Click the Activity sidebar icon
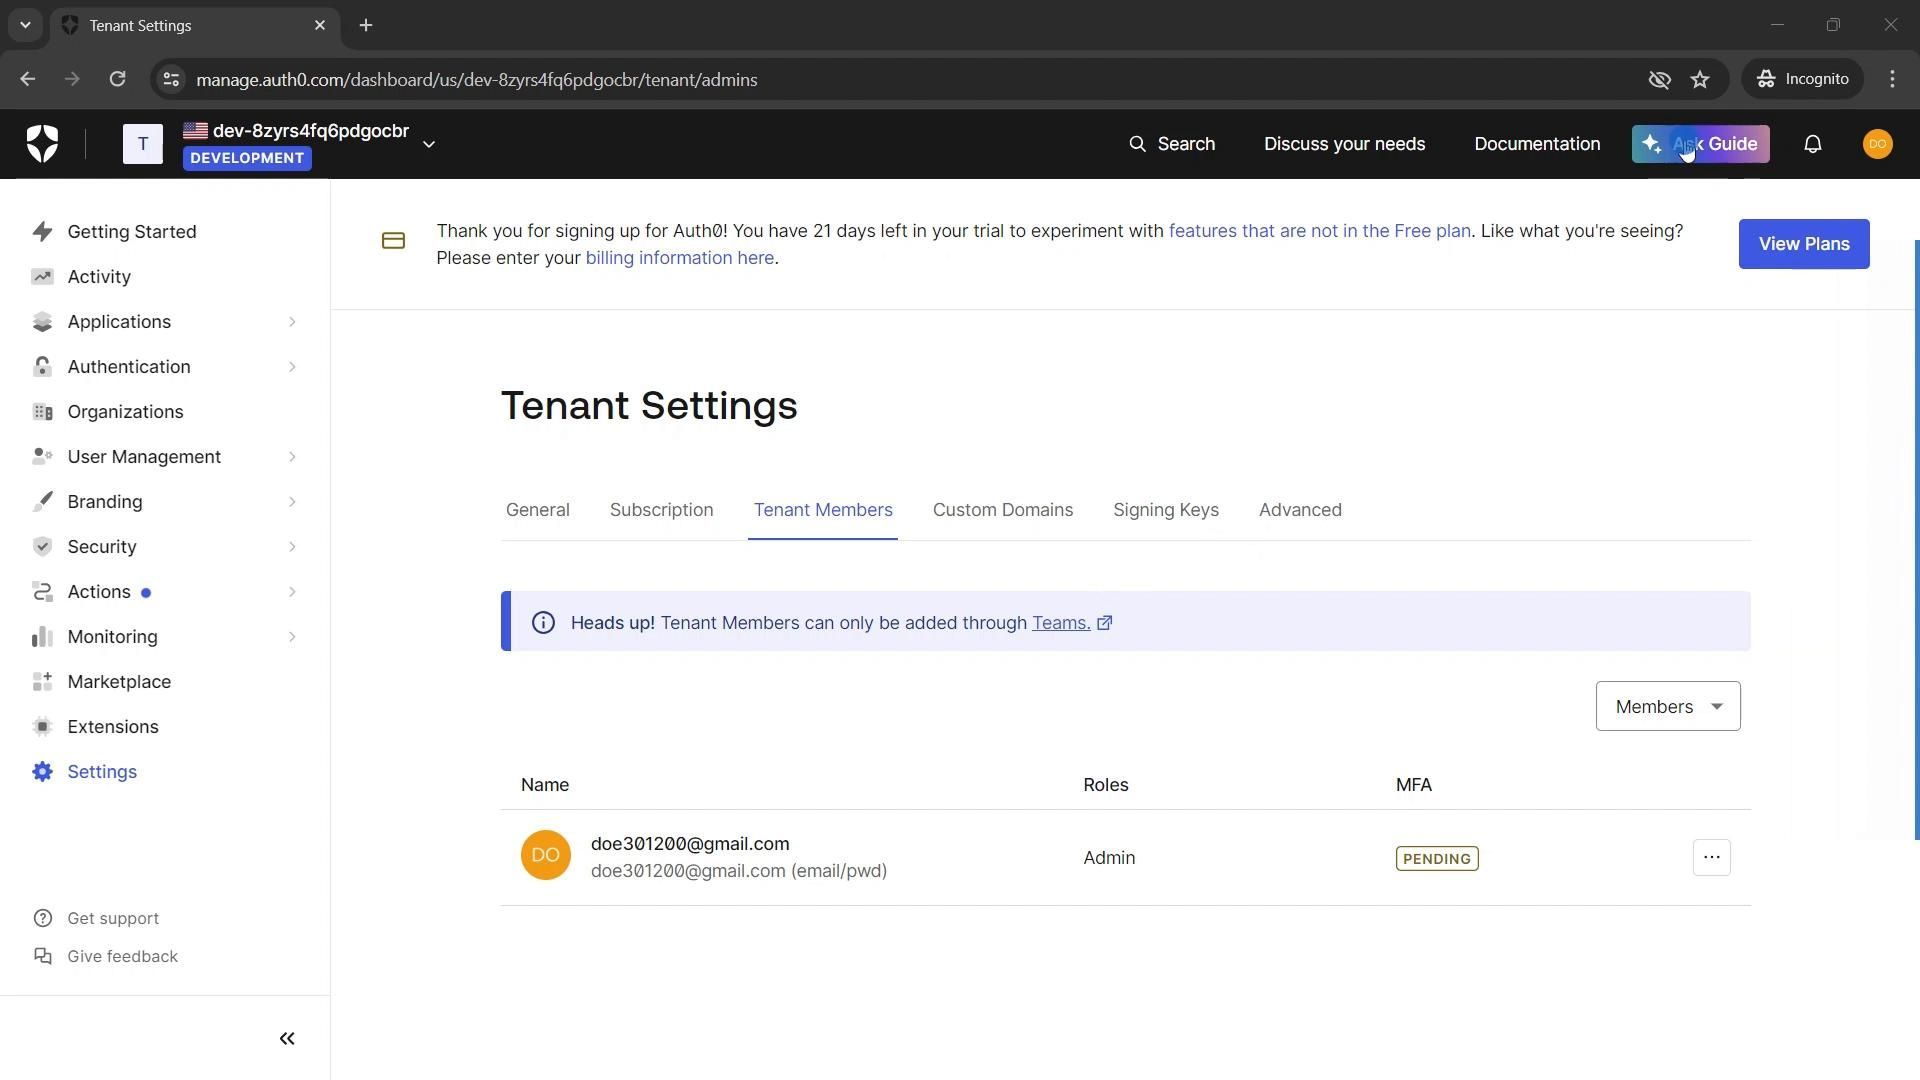Image resolution: width=1920 pixels, height=1080 pixels. pyautogui.click(x=42, y=277)
